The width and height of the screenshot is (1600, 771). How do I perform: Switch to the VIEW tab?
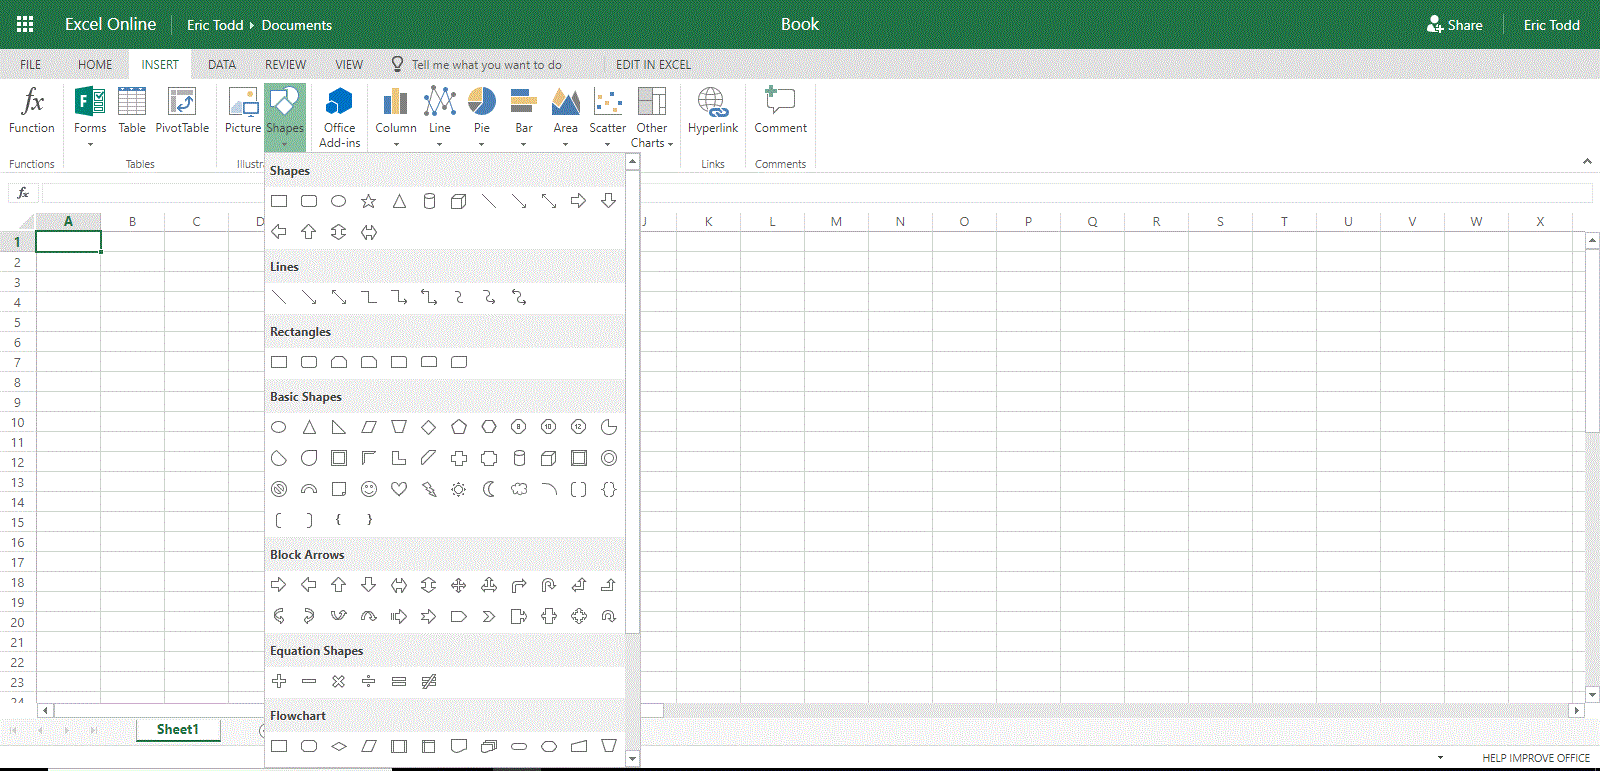349,64
